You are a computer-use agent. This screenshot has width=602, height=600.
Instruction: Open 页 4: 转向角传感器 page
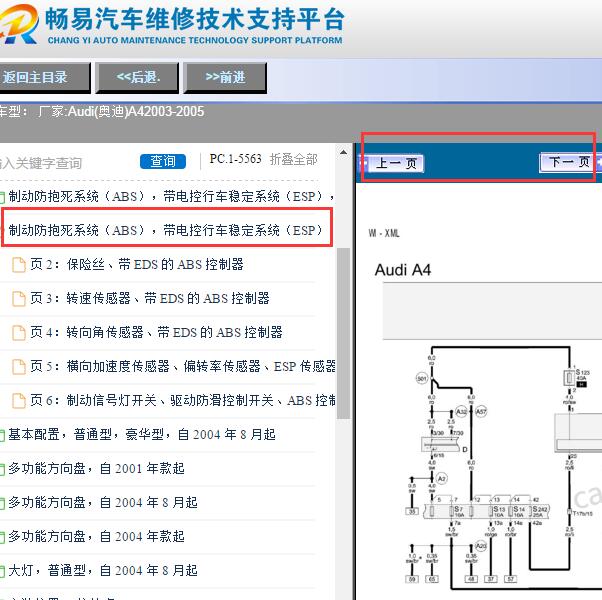[x=157, y=332]
